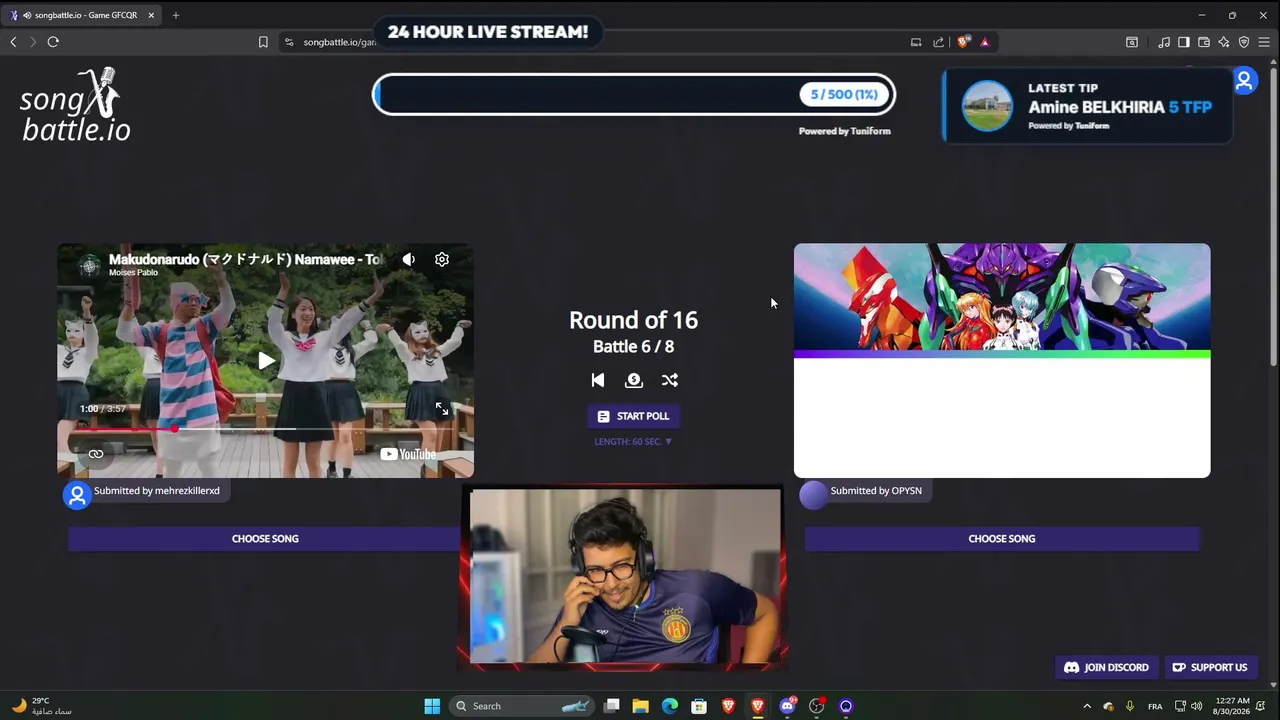Open the Support Us link
The height and width of the screenshot is (720, 1280).
1209,667
